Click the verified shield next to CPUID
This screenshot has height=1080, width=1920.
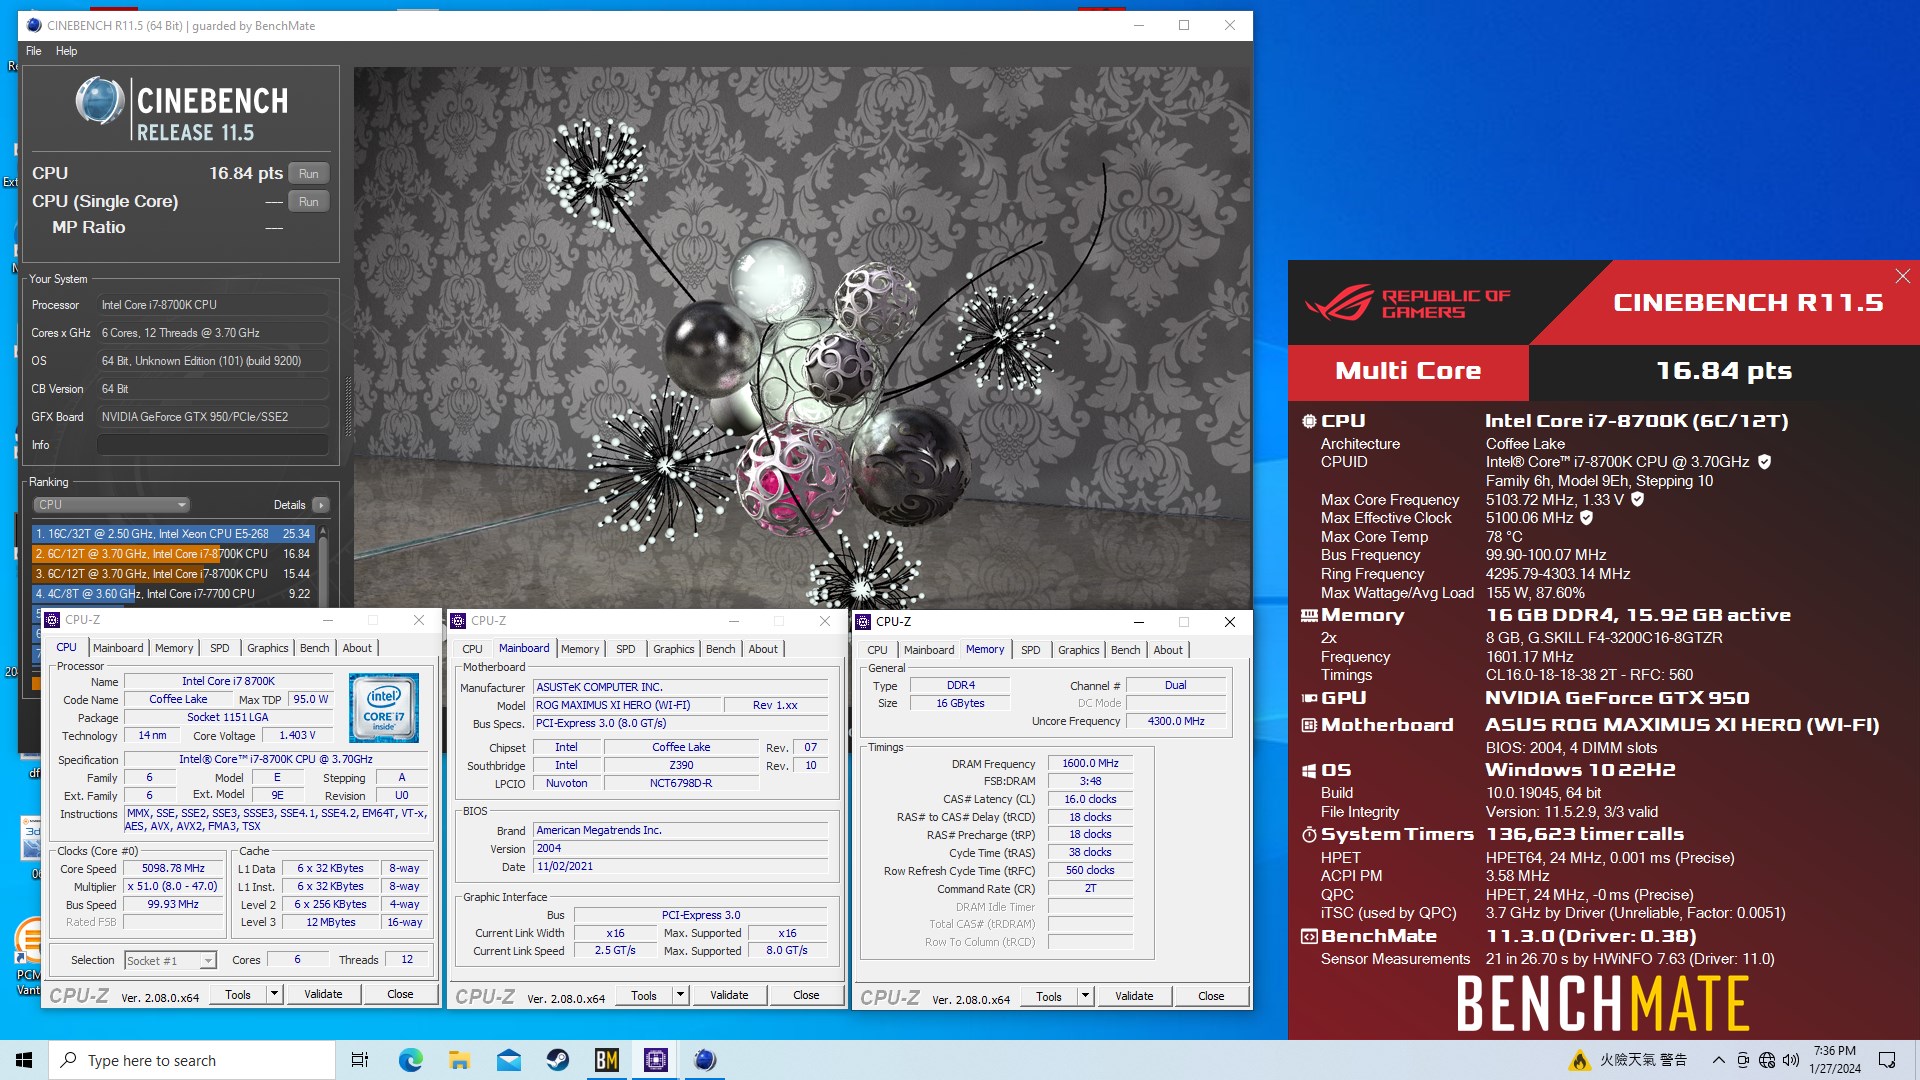[1765, 462]
